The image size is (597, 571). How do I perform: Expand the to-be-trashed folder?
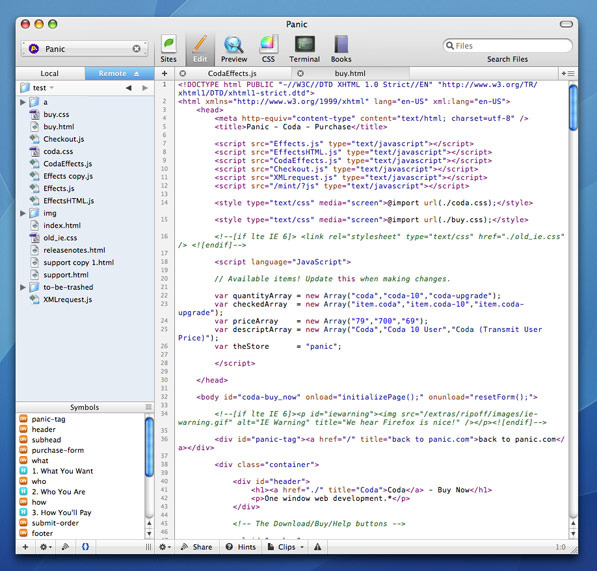pos(22,287)
